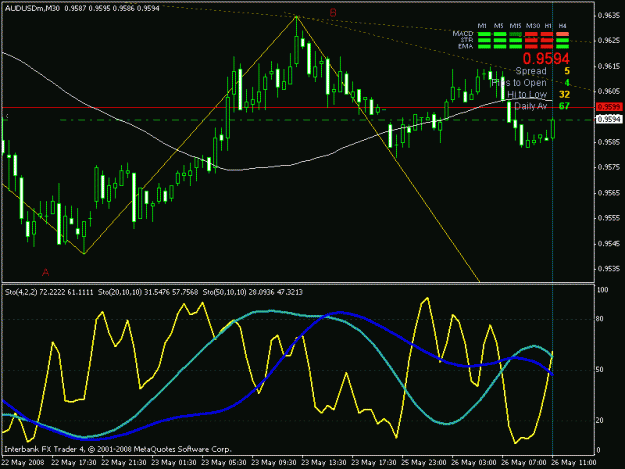Click the EMA row label
The image size is (625, 469).
tap(466, 46)
